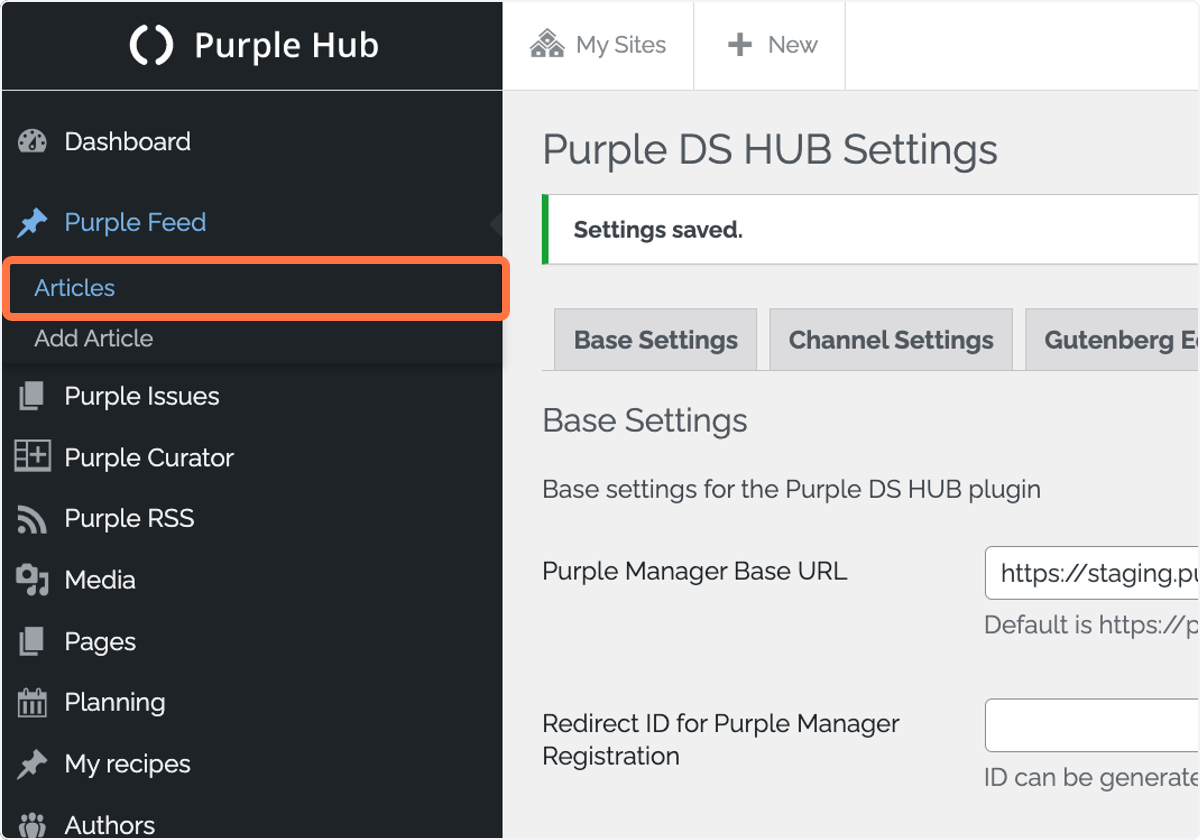Click the 'Purple Manager Base URL' label
This screenshot has height=840, width=1200.
point(695,572)
